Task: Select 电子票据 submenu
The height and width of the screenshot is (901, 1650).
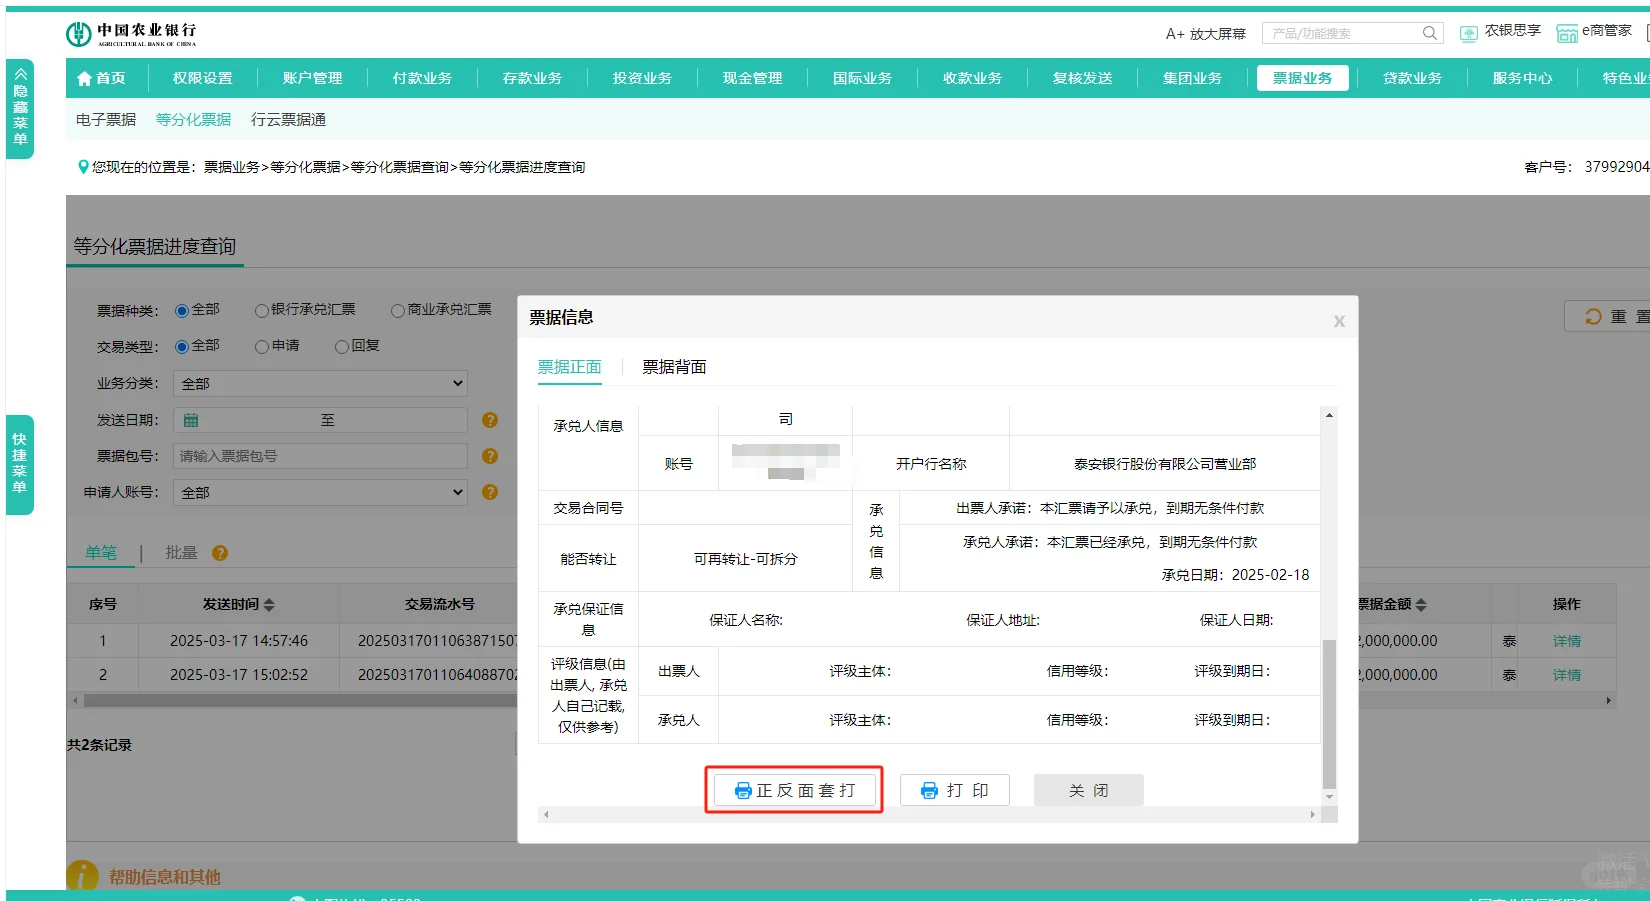Action: 106,119
